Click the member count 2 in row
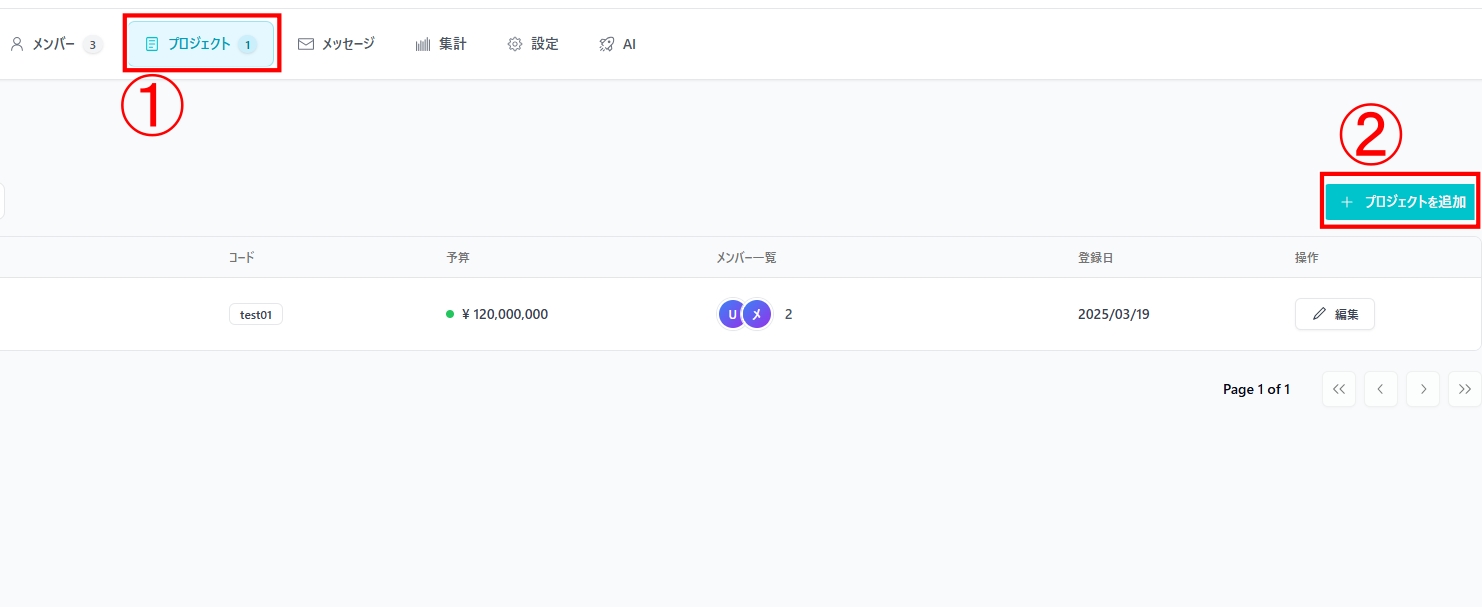Image resolution: width=1482 pixels, height=607 pixels. [788, 314]
